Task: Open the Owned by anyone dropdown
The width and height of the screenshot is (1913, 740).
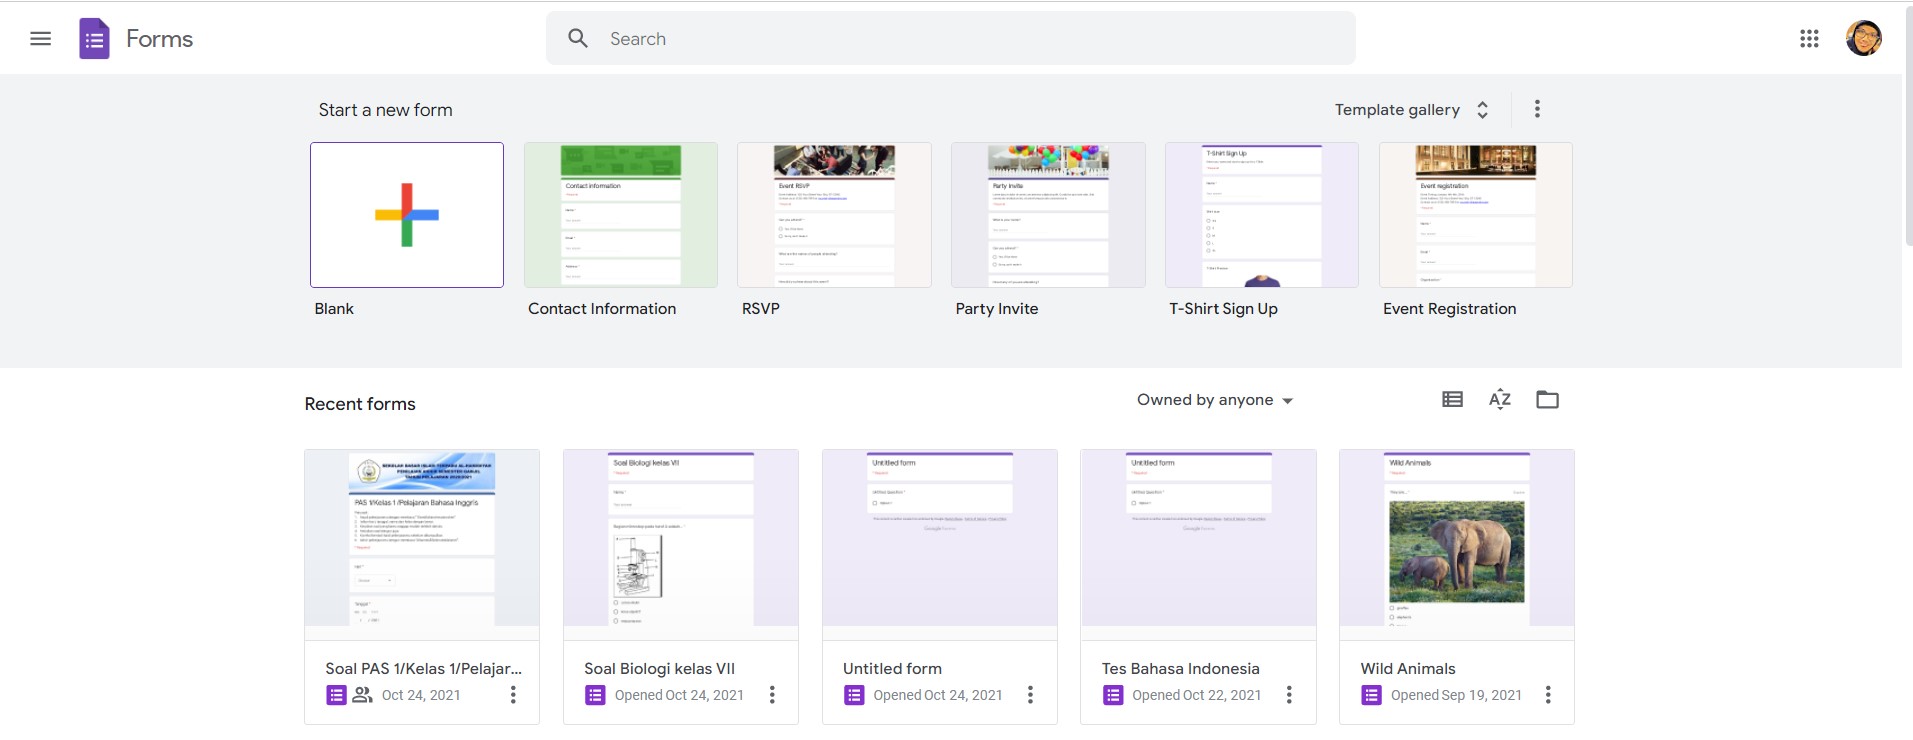Action: (x=1214, y=400)
